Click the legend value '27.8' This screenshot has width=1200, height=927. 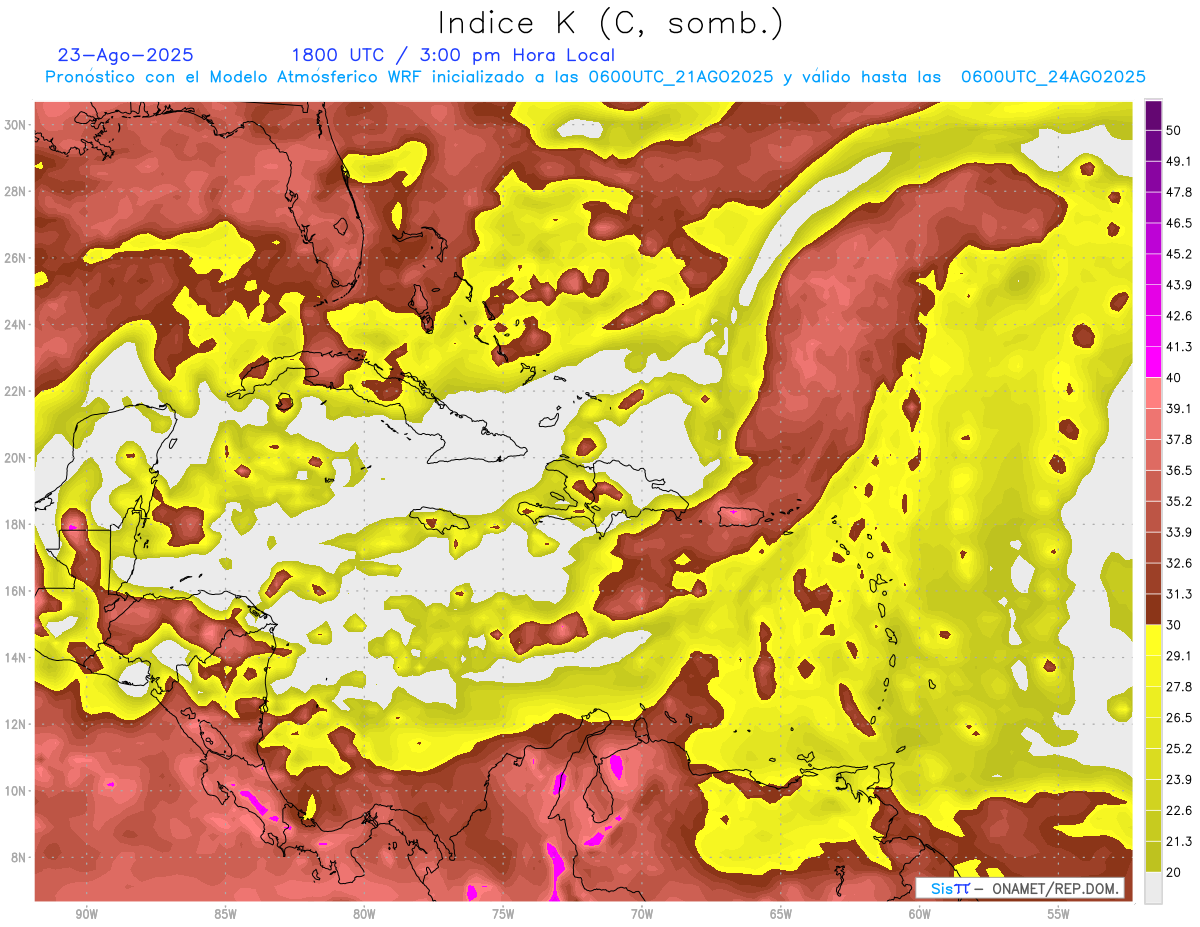[1179, 686]
